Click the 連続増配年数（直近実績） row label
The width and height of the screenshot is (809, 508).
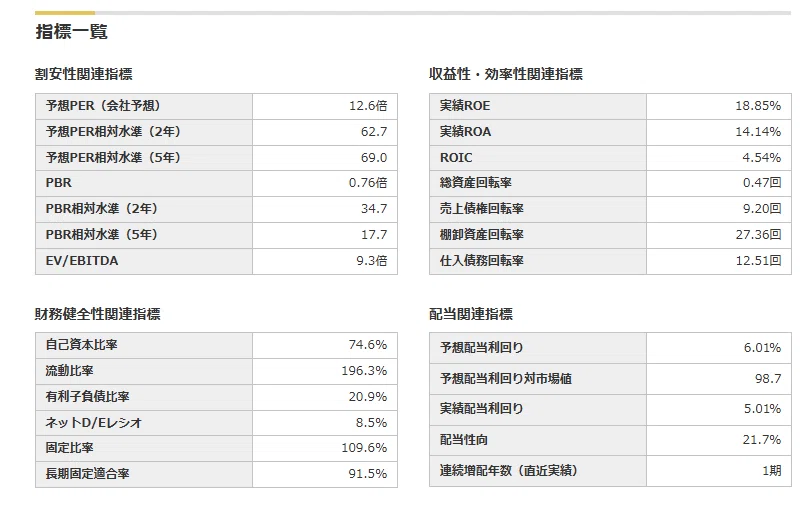tap(509, 470)
